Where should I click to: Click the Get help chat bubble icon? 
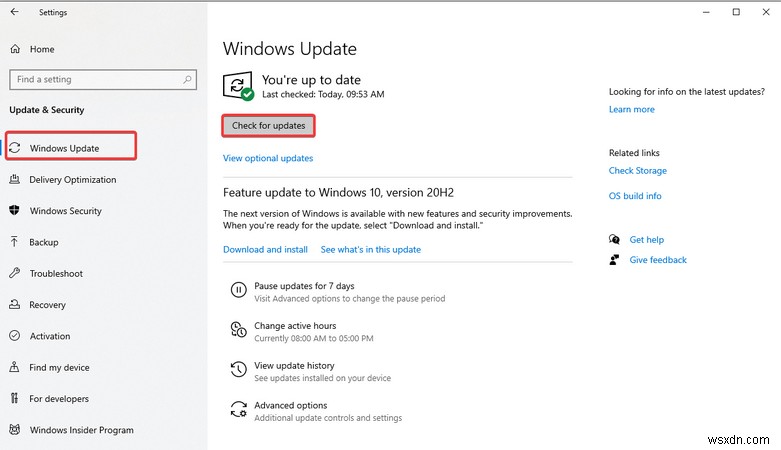(614, 239)
